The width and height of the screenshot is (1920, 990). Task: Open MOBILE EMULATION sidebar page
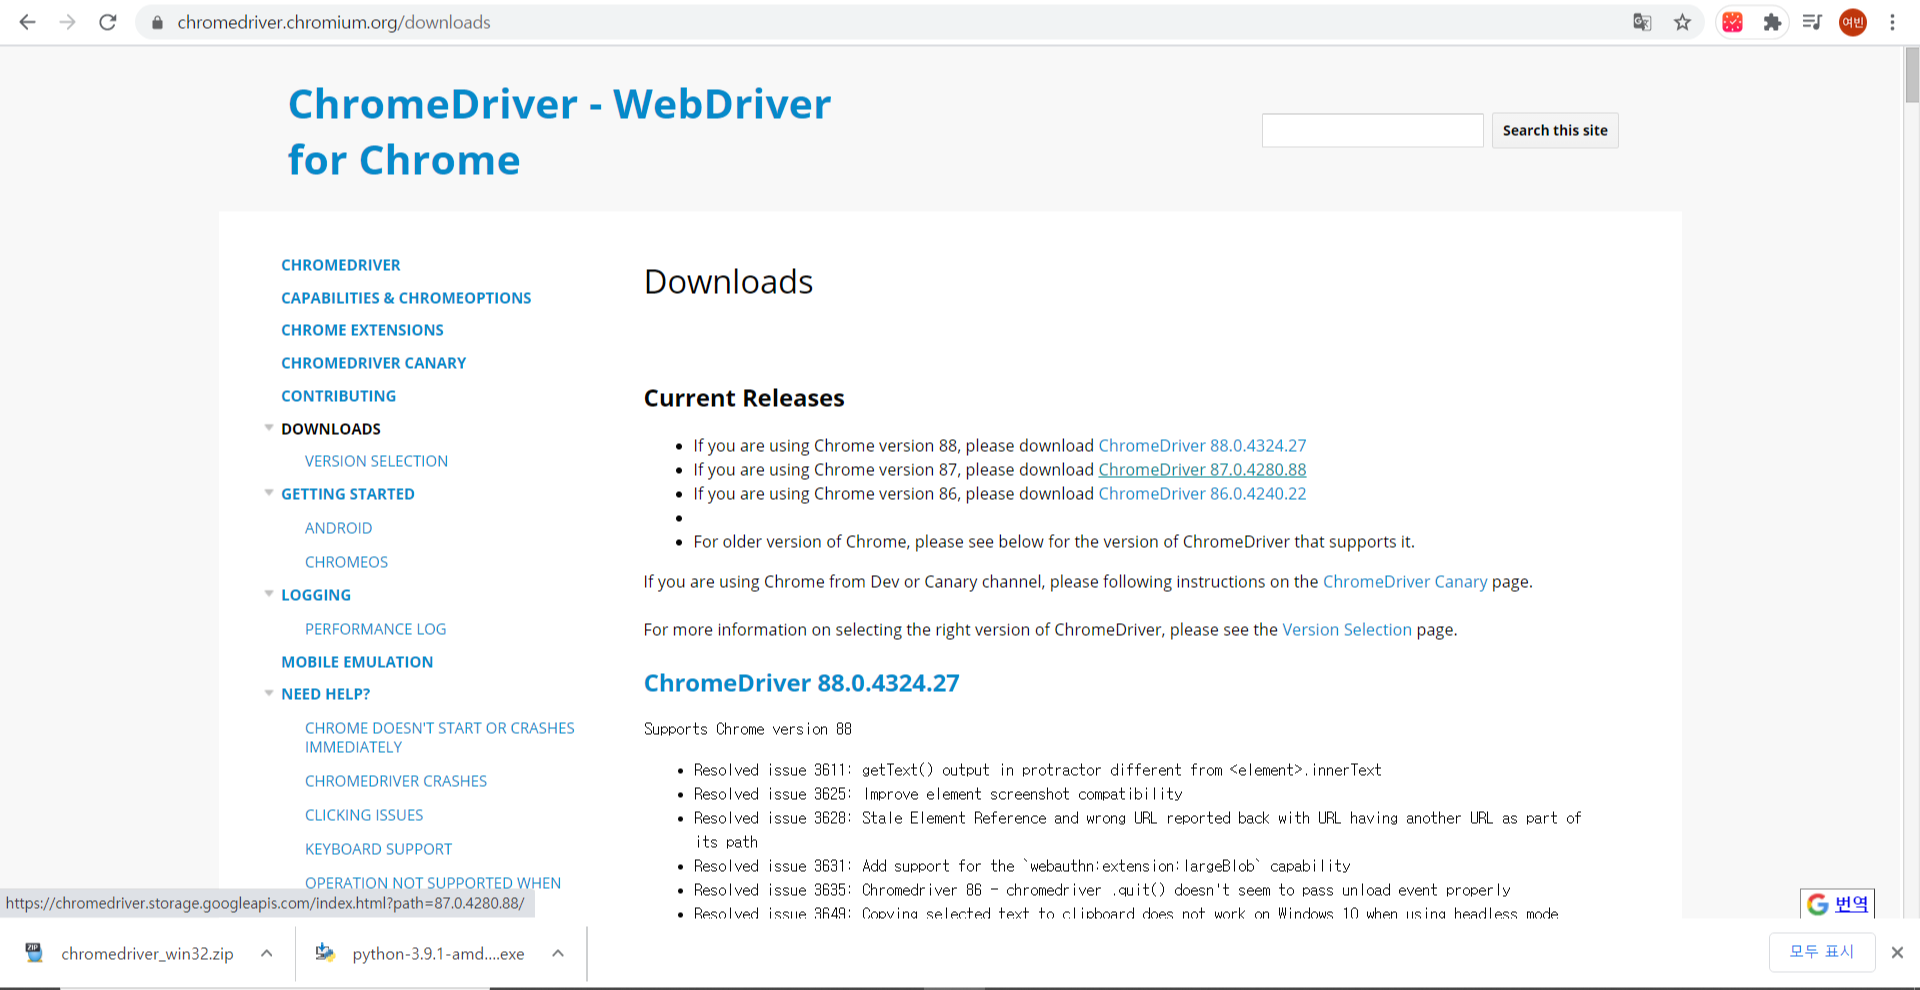[357, 662]
